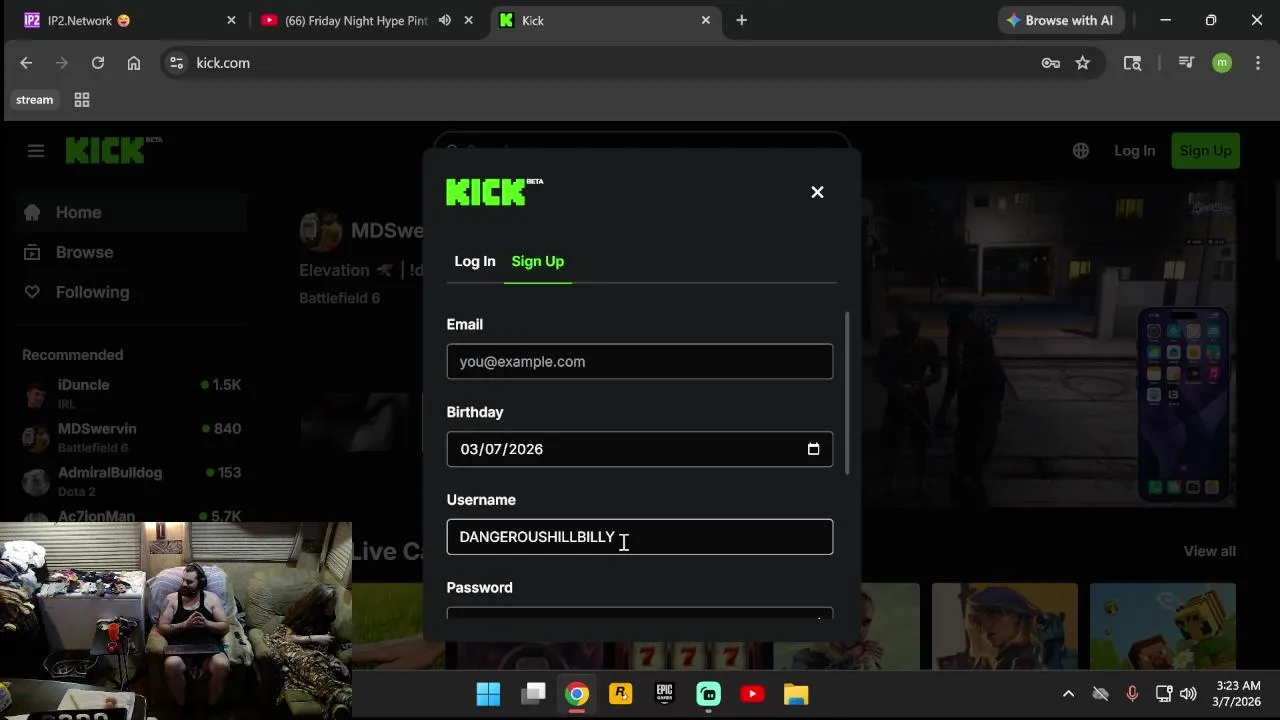
Task: Click the Birthday date field
Action: (x=640, y=449)
